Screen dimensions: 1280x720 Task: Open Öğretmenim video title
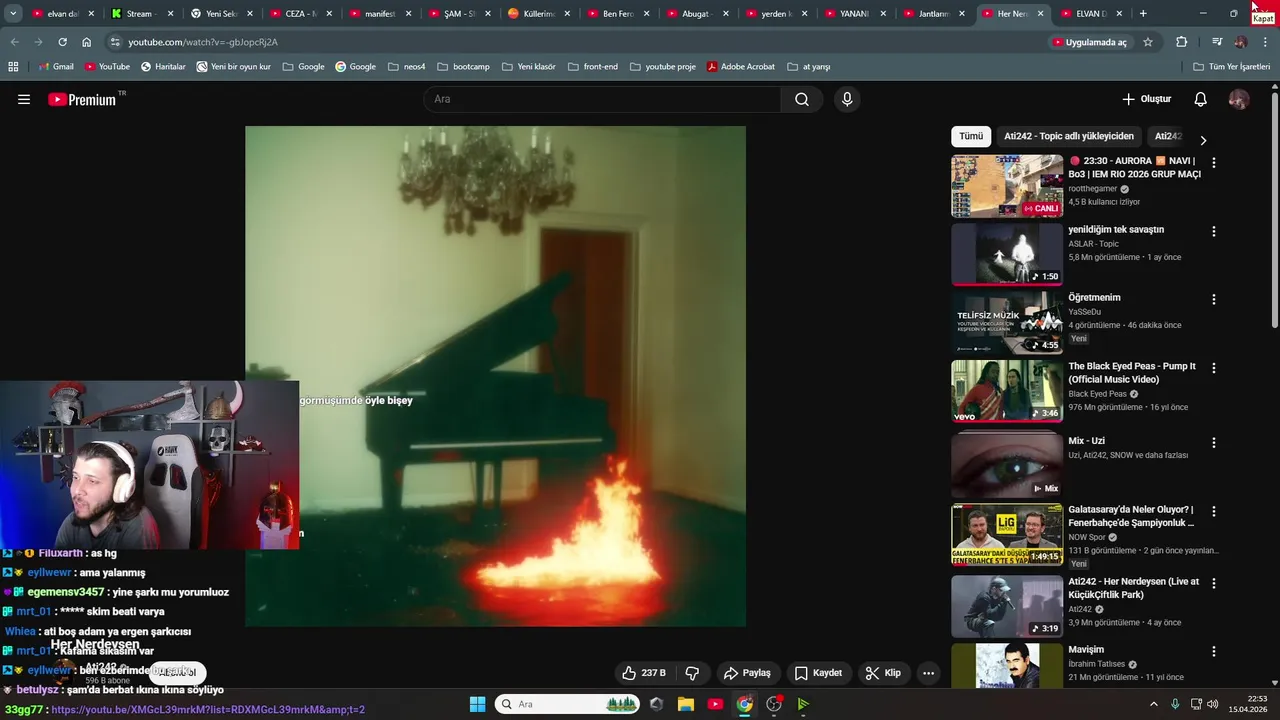1094,297
